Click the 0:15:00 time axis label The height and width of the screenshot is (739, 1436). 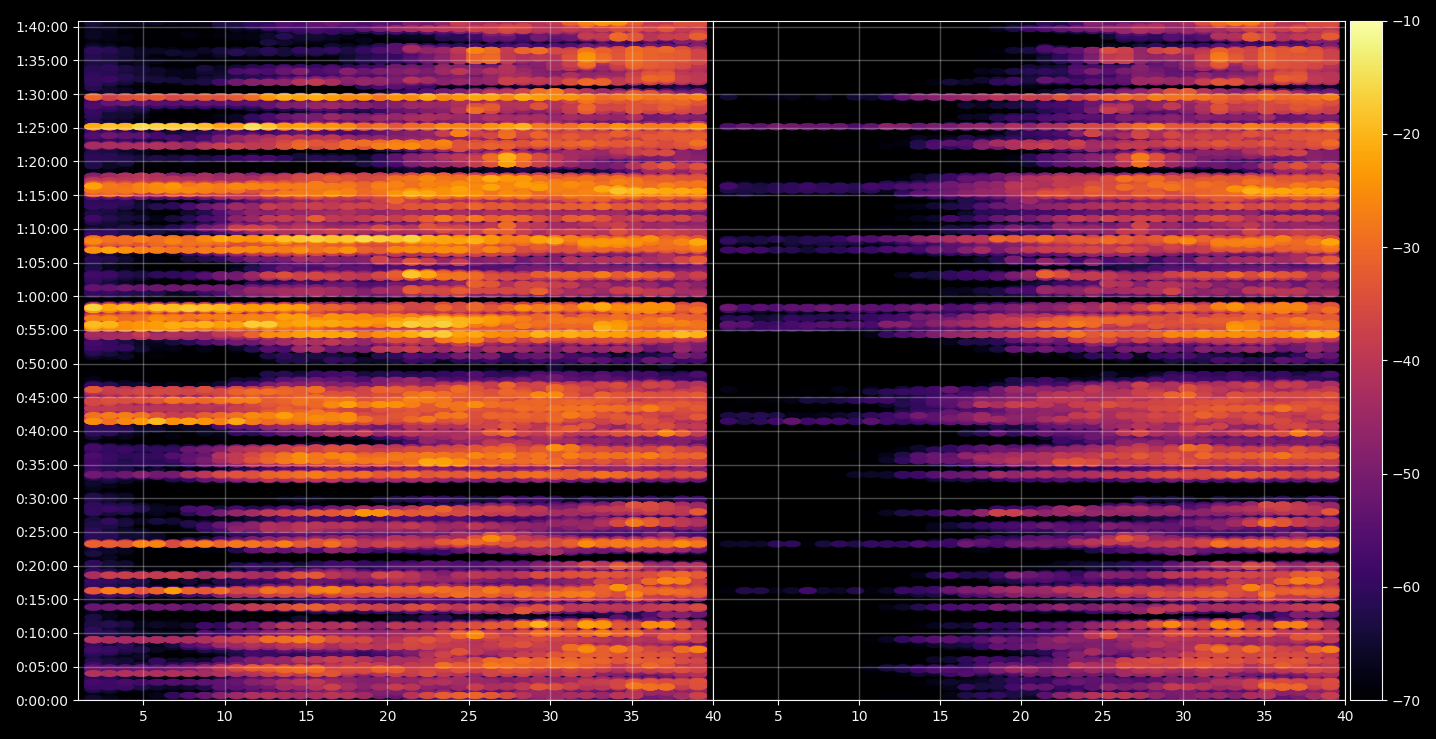[42, 600]
